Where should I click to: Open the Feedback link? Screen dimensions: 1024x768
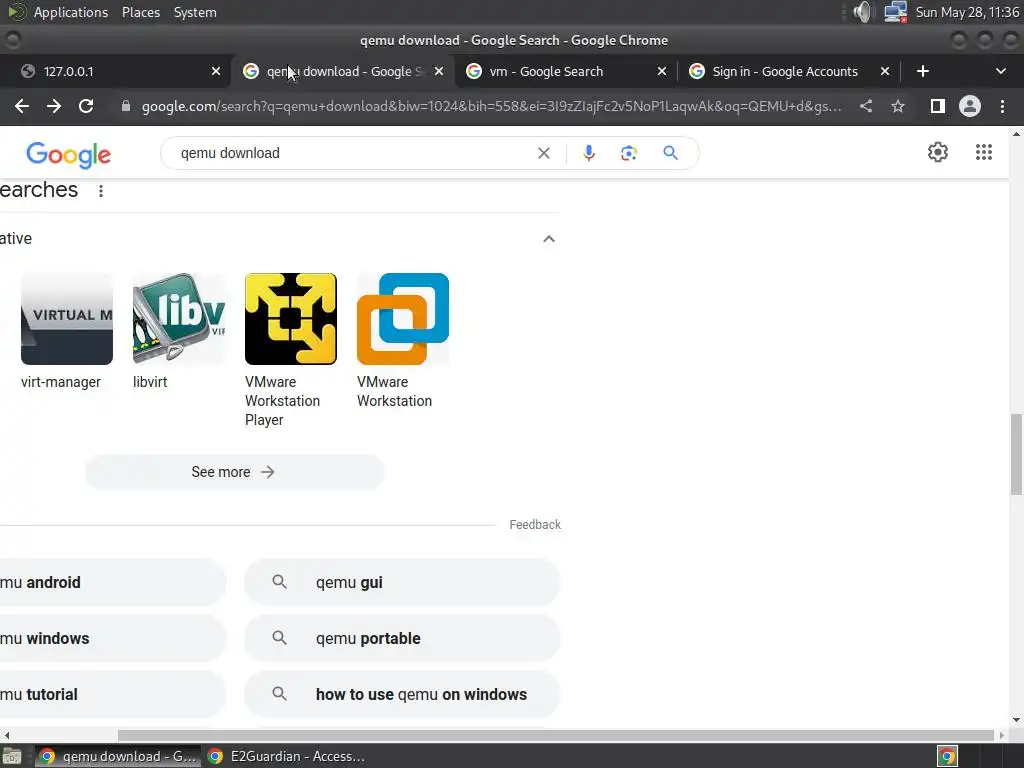(535, 524)
